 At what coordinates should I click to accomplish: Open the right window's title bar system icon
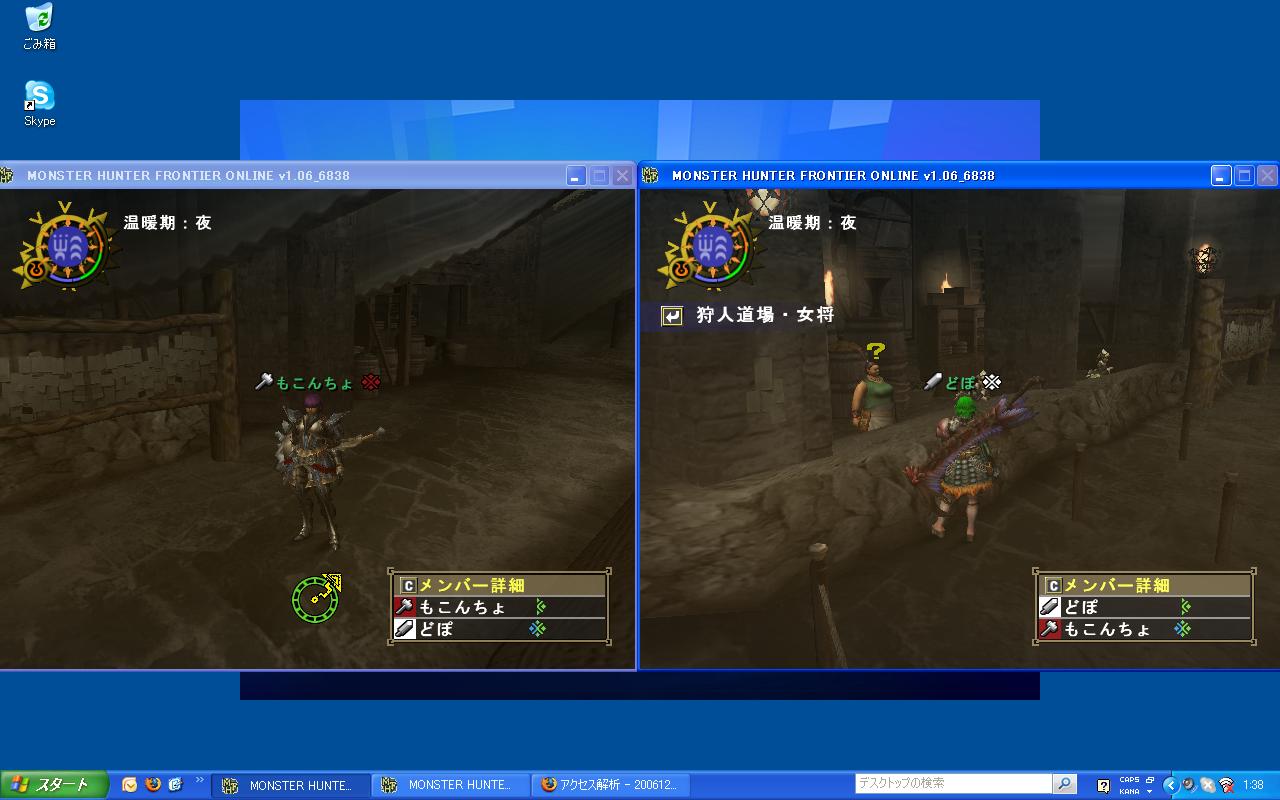651,176
